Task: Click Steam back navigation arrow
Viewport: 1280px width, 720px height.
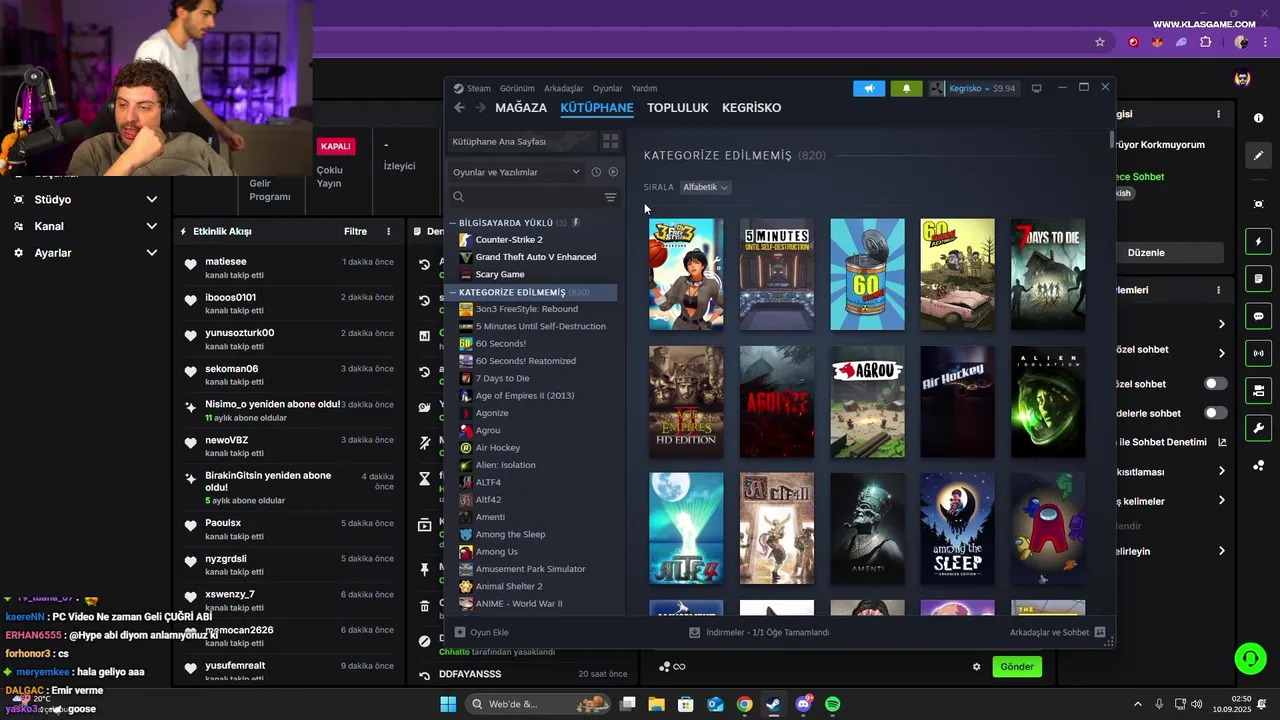Action: (x=459, y=108)
